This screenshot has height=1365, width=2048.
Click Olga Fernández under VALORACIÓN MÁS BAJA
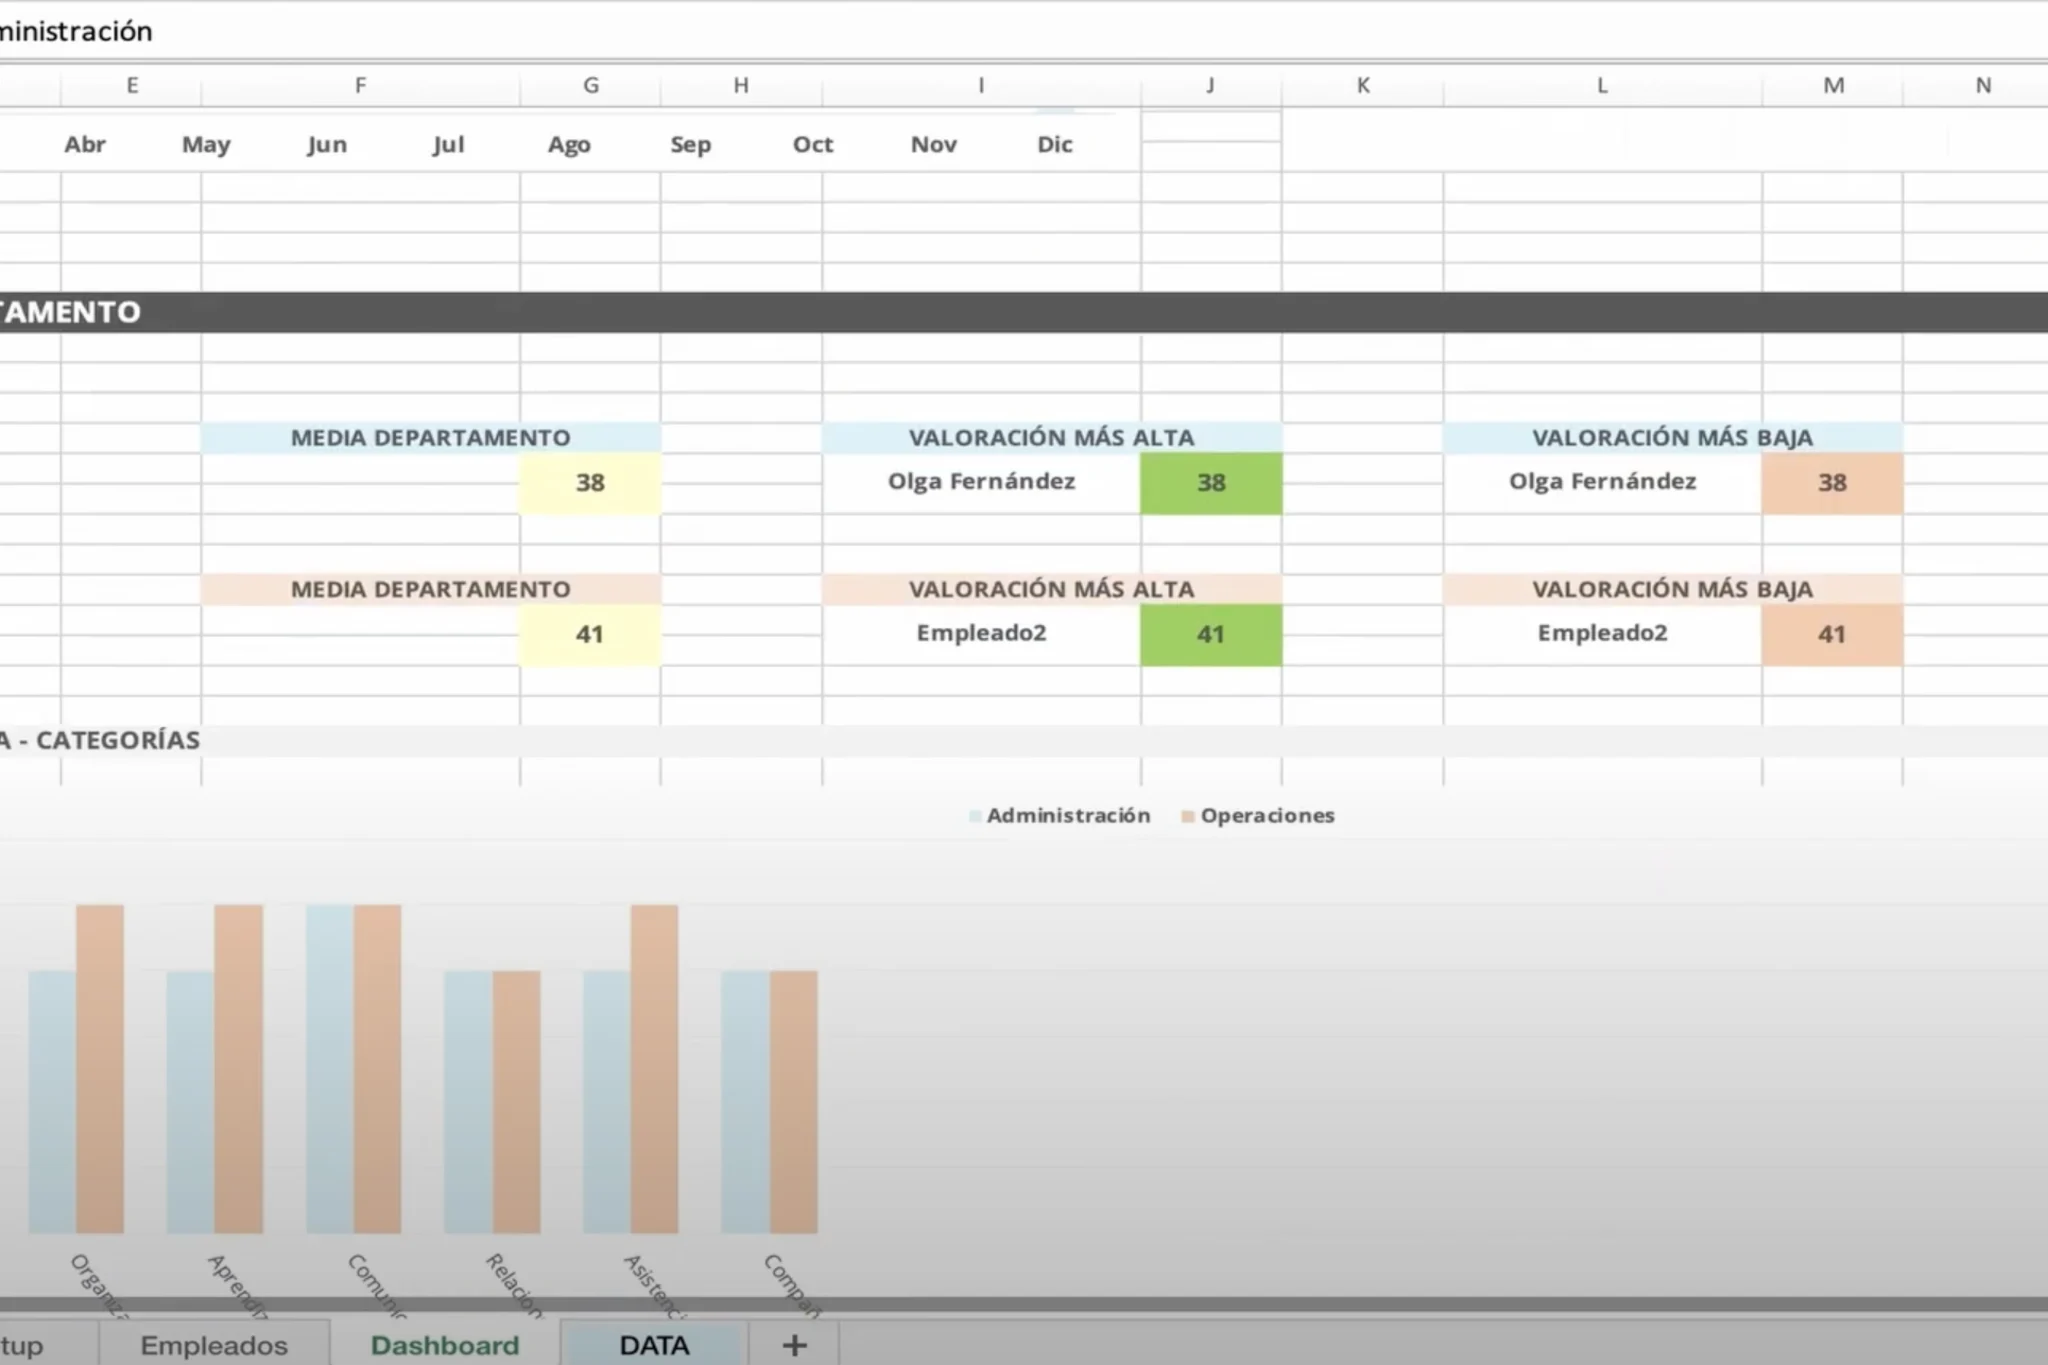1602,482
